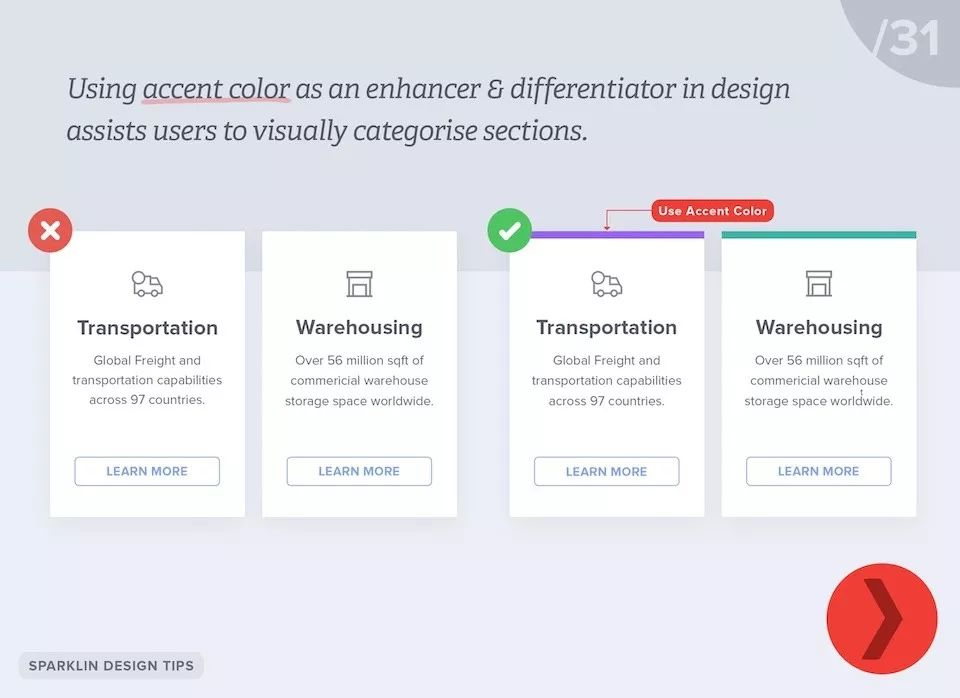Viewport: 960px width, 698px height.
Task: Click the Sparklin Design Tips tag
Action: [111, 666]
